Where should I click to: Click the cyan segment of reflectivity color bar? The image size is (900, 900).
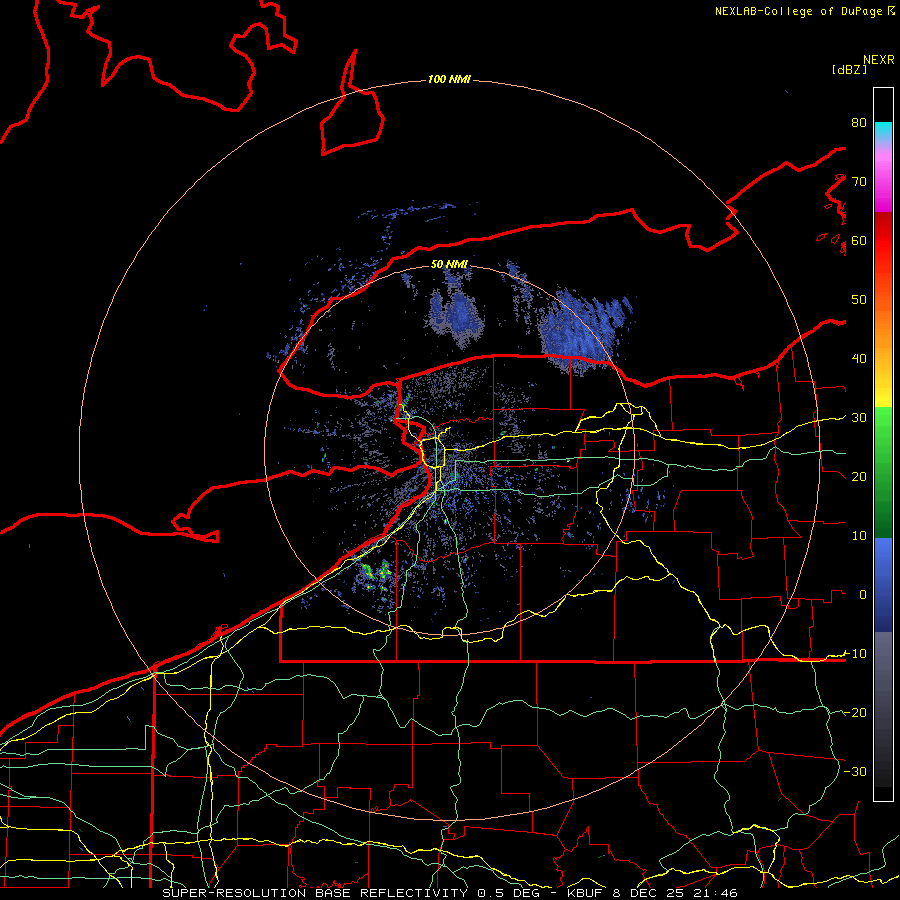(x=883, y=131)
